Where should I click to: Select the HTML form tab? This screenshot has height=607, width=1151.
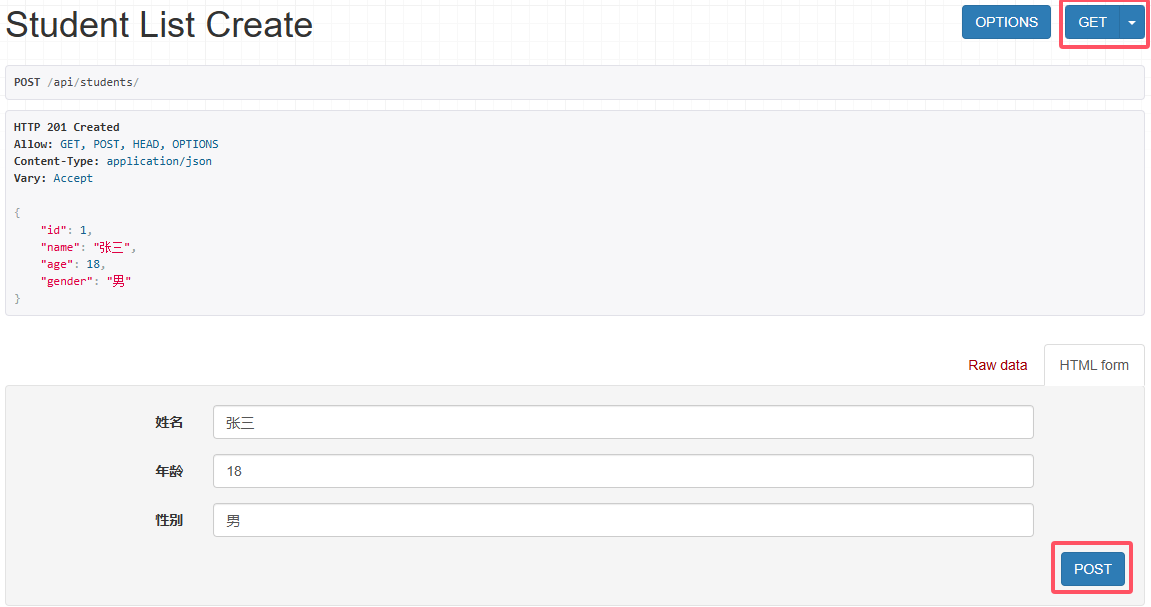coord(1094,365)
